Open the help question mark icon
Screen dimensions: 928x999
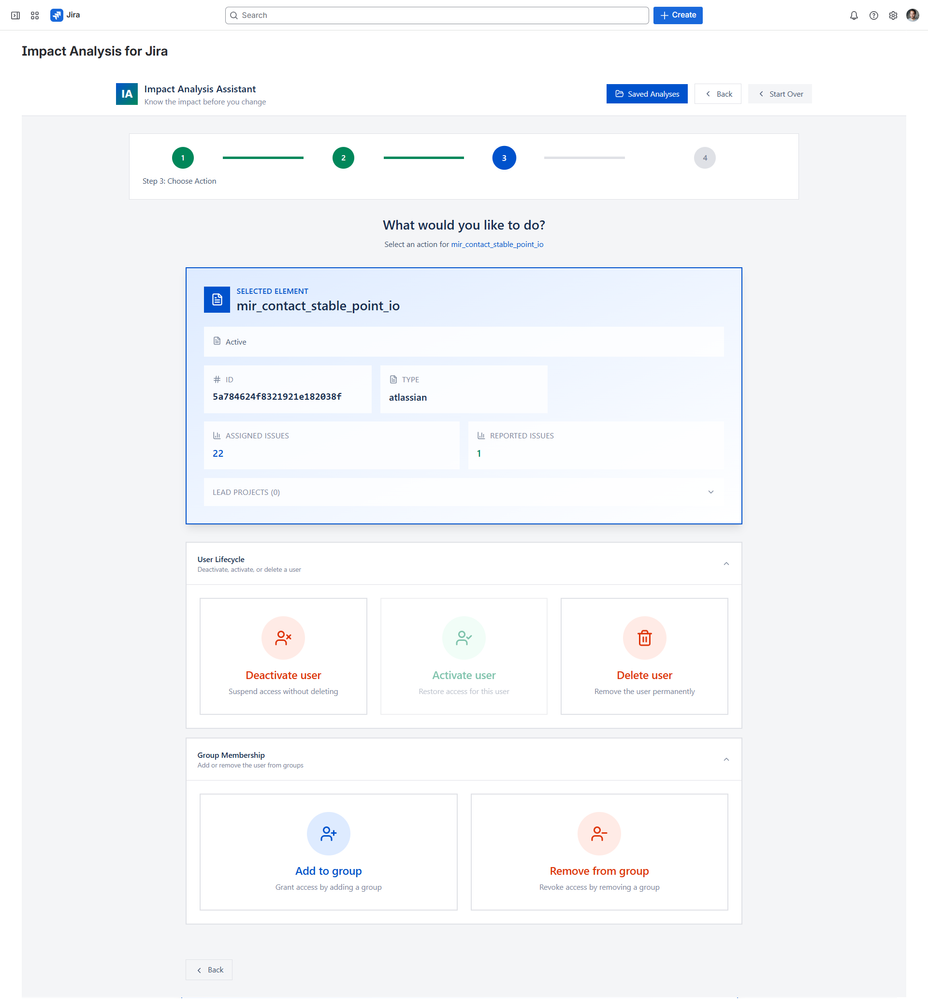click(x=873, y=15)
